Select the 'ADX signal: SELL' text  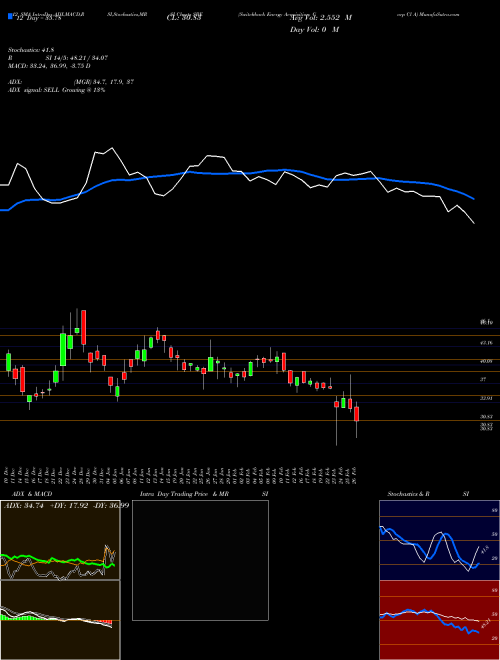click(34, 90)
